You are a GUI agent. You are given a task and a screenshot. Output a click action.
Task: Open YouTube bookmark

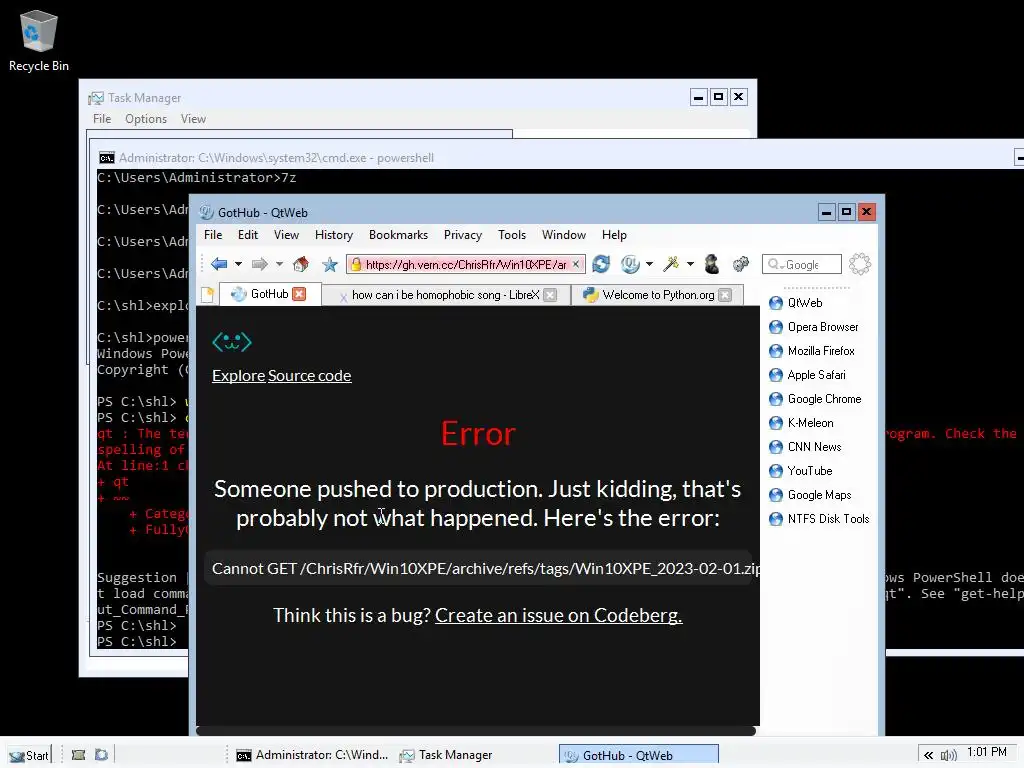(x=801, y=471)
